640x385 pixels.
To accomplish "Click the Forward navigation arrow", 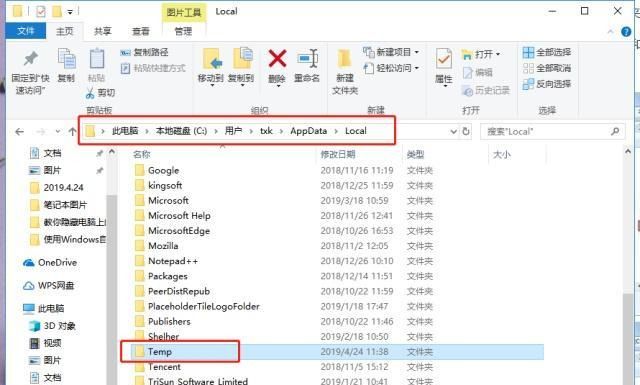I will click(x=41, y=131).
